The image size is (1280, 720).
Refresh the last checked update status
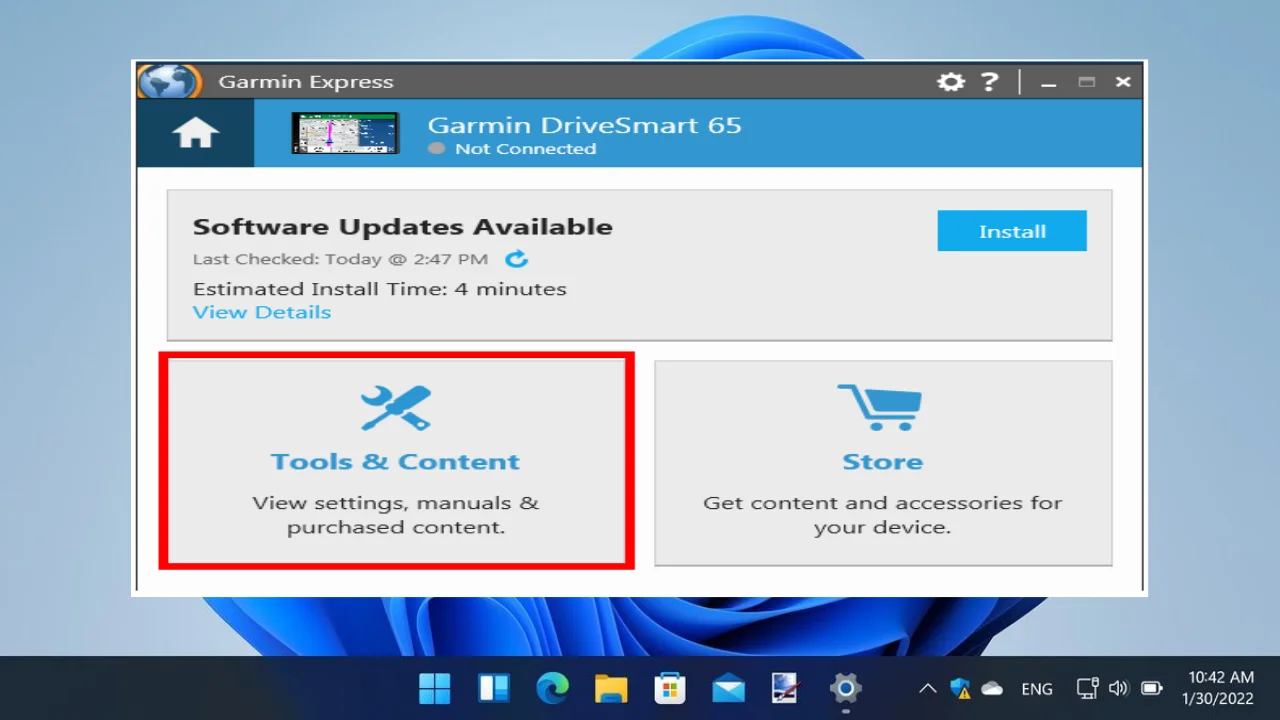click(516, 259)
